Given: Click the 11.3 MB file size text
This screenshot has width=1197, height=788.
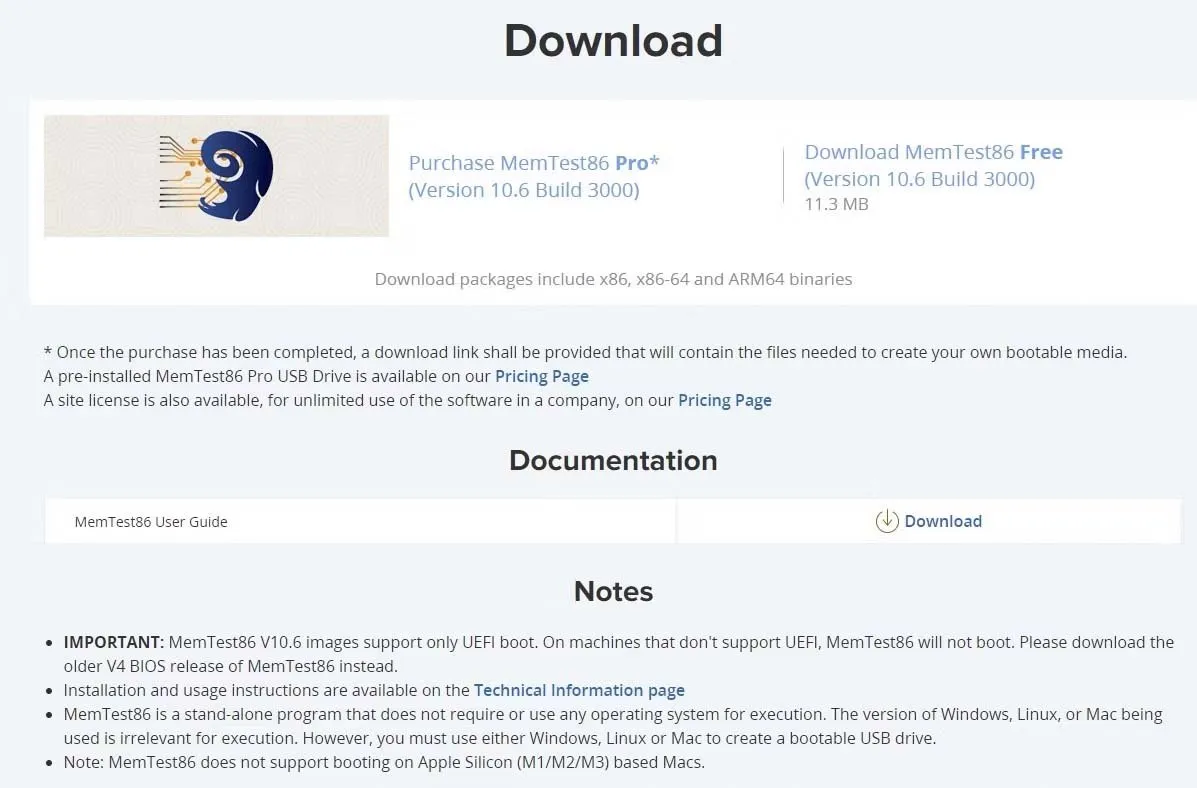Looking at the screenshot, I should click(836, 204).
